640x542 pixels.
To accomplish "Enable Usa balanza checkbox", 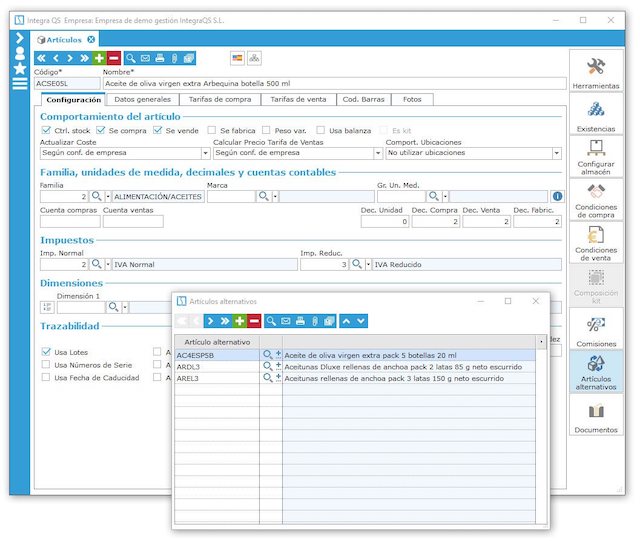I will click(x=321, y=130).
